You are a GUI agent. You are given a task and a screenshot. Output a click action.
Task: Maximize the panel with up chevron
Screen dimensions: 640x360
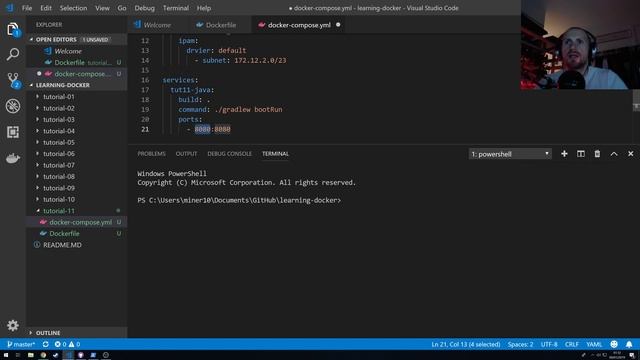(614, 154)
